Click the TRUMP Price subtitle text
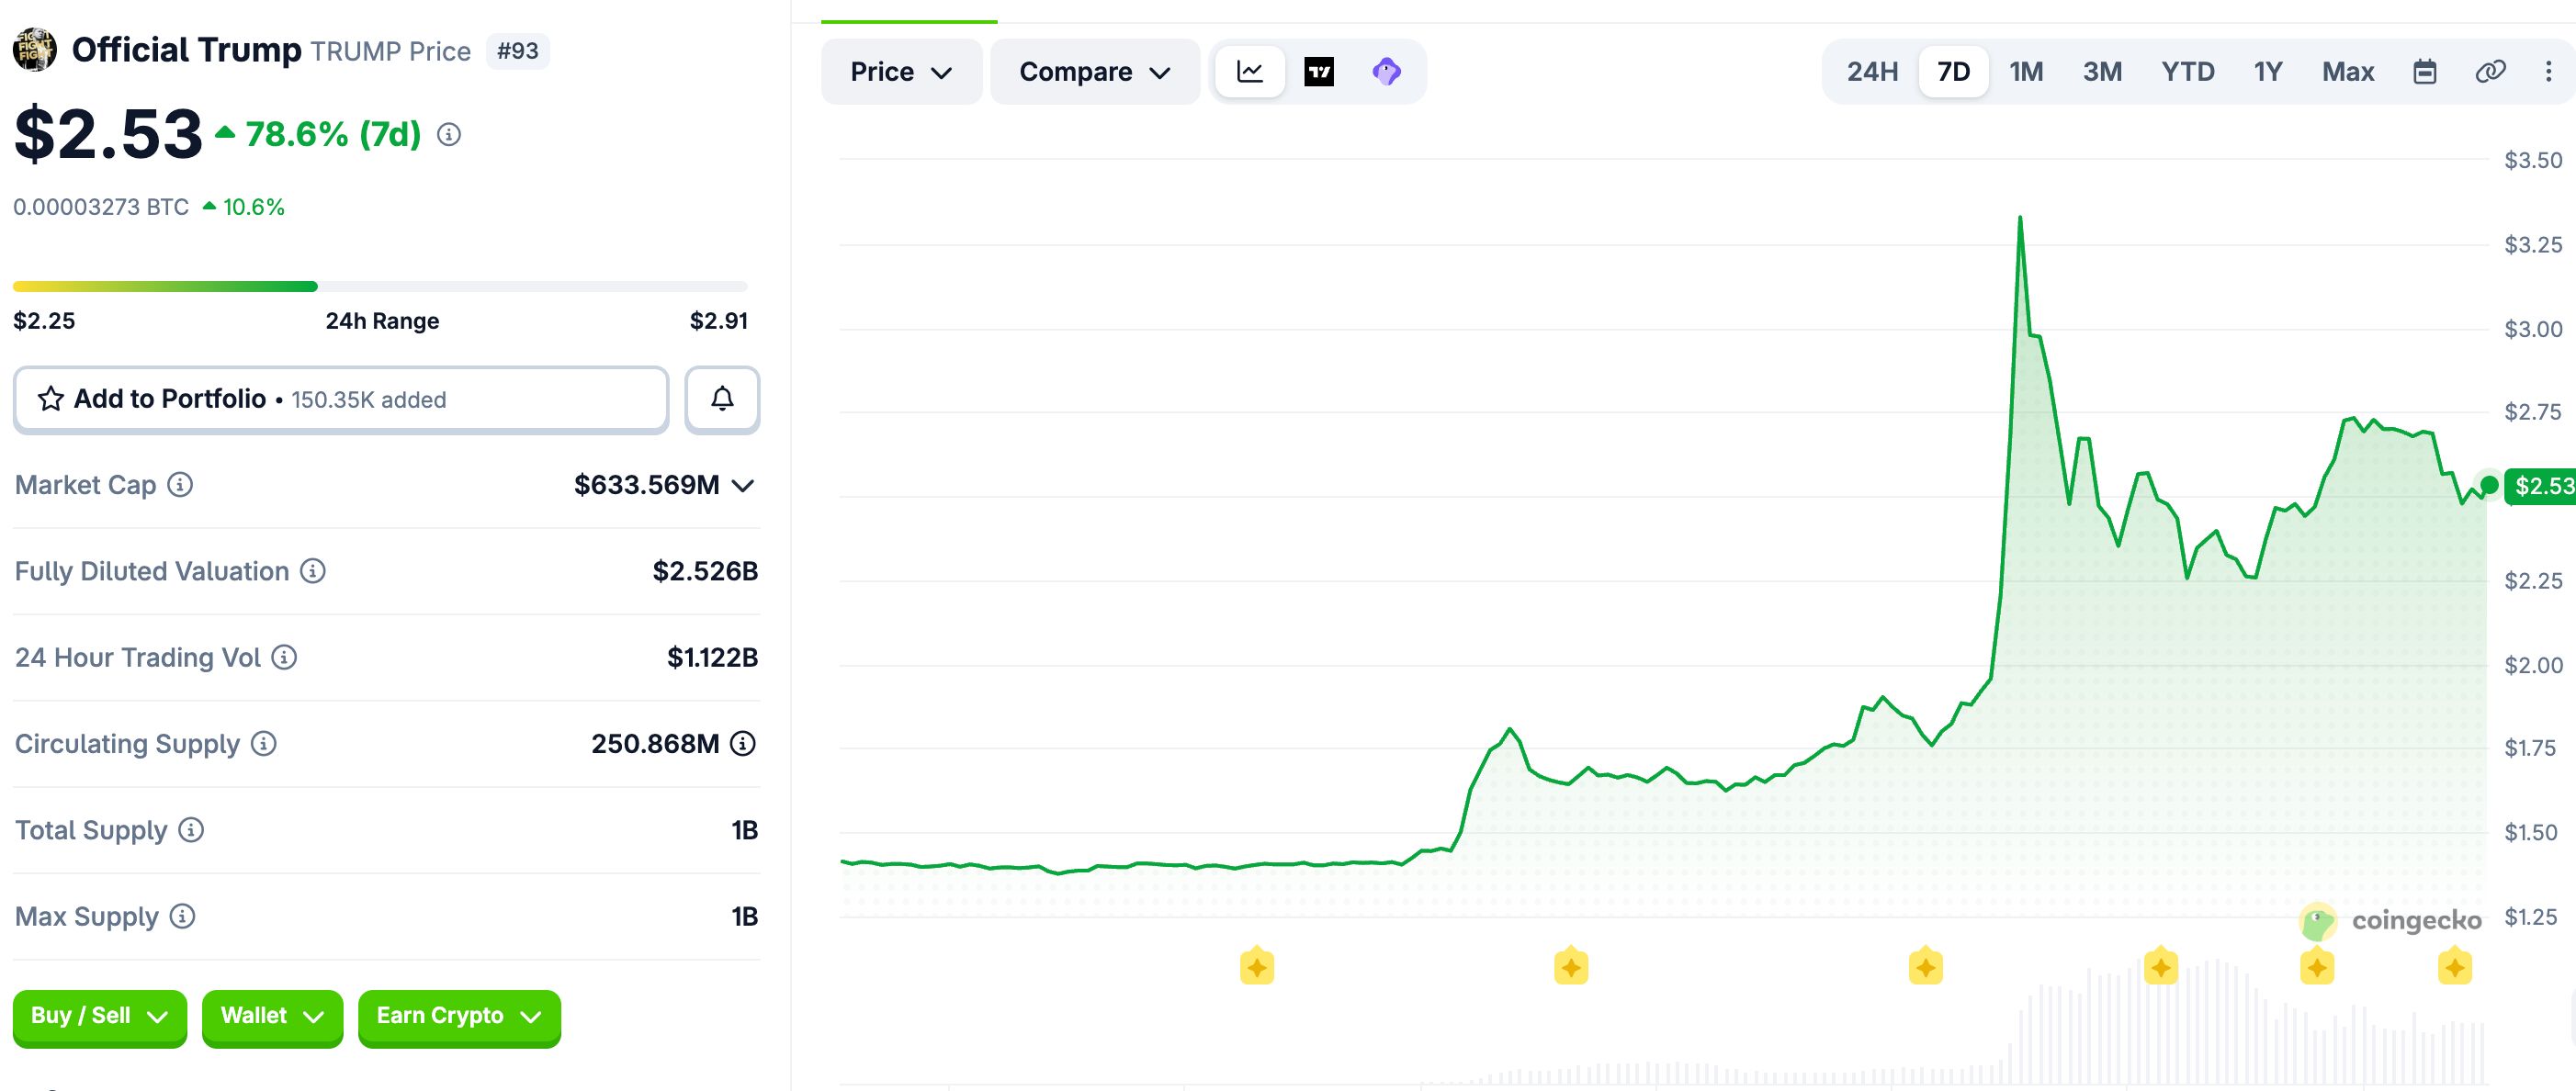2576x1091 pixels. tap(390, 51)
